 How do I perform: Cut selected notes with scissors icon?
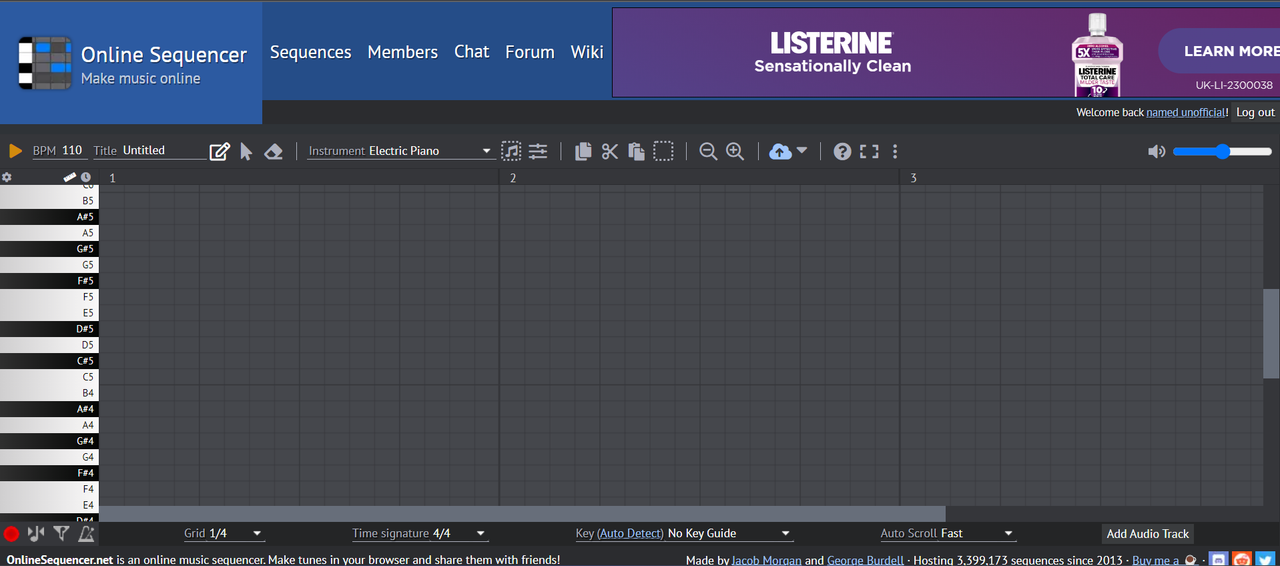coord(610,151)
